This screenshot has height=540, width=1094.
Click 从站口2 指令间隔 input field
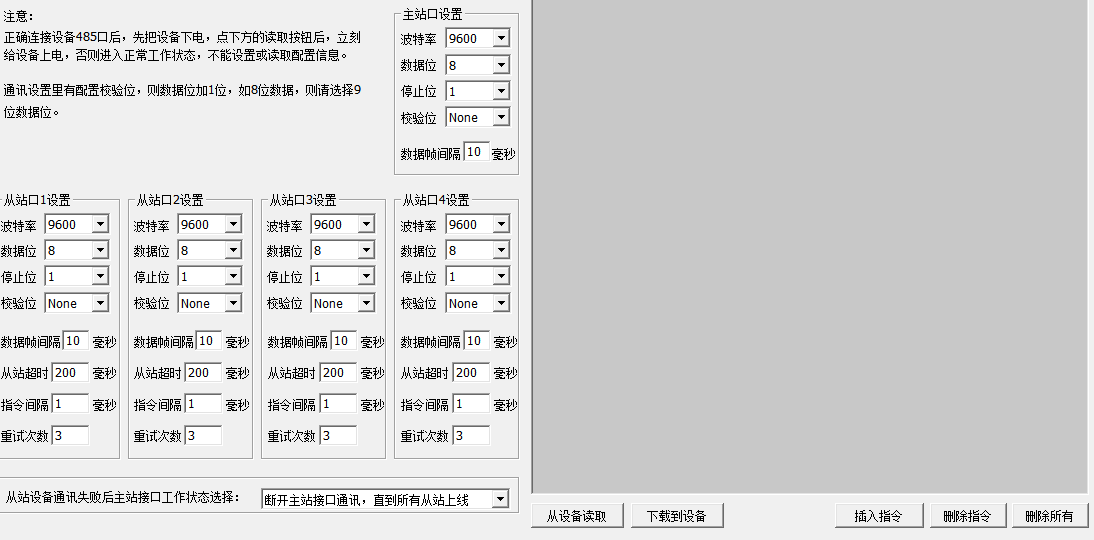203,404
